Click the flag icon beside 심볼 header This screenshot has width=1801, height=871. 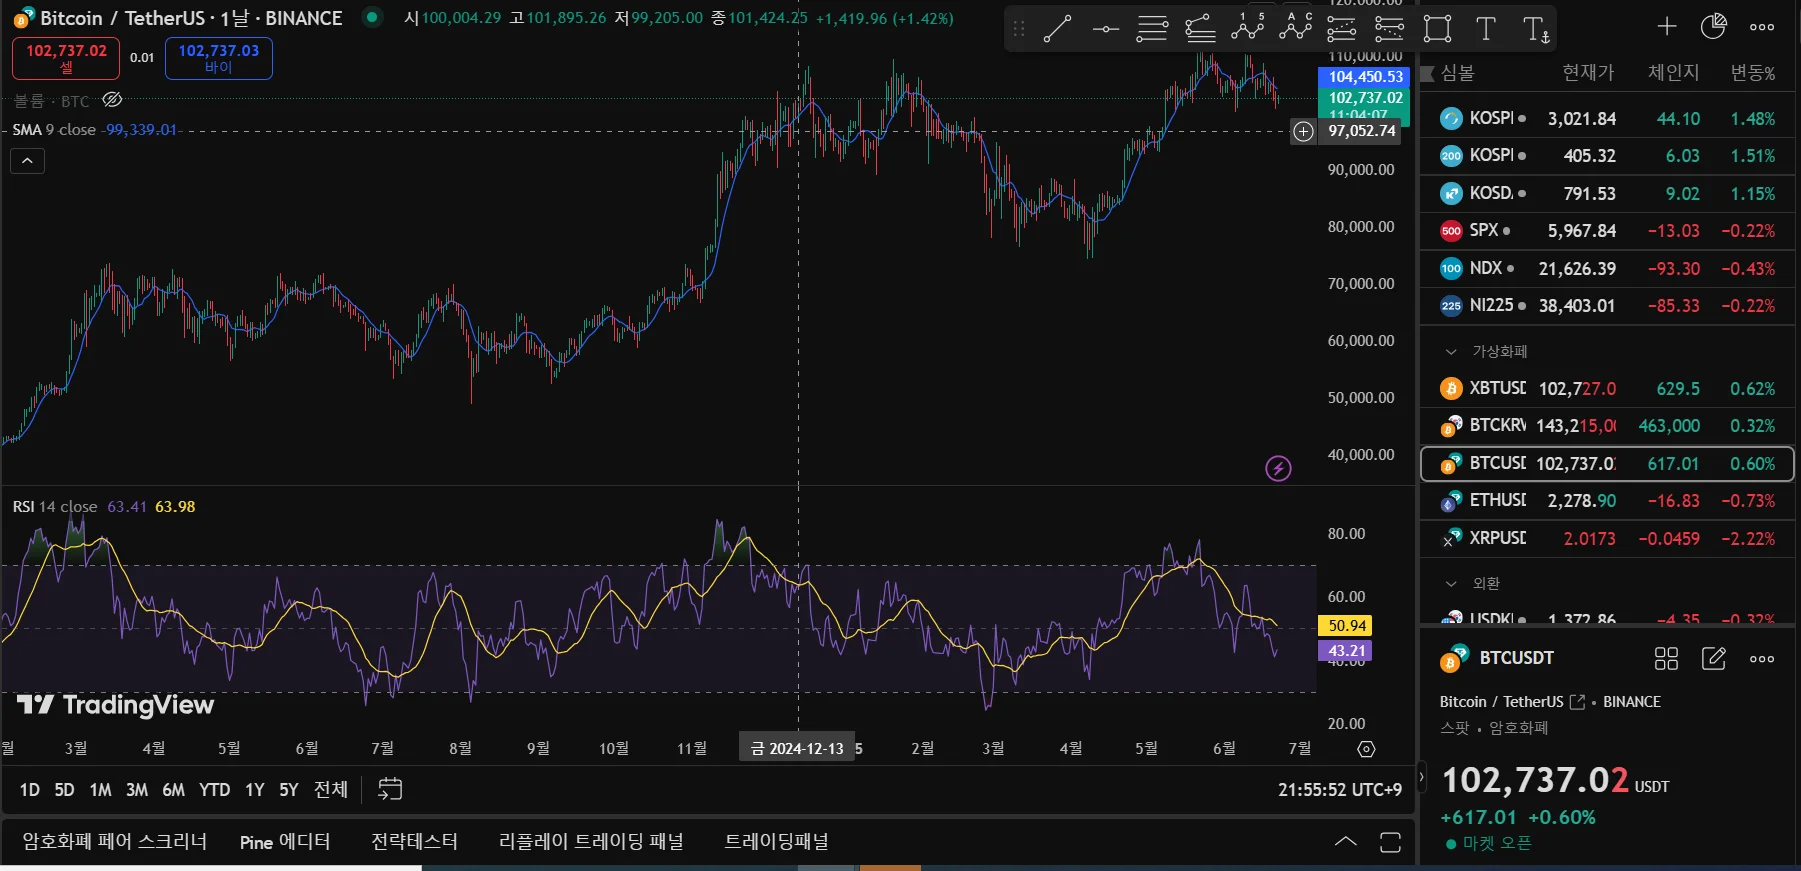pos(1428,73)
